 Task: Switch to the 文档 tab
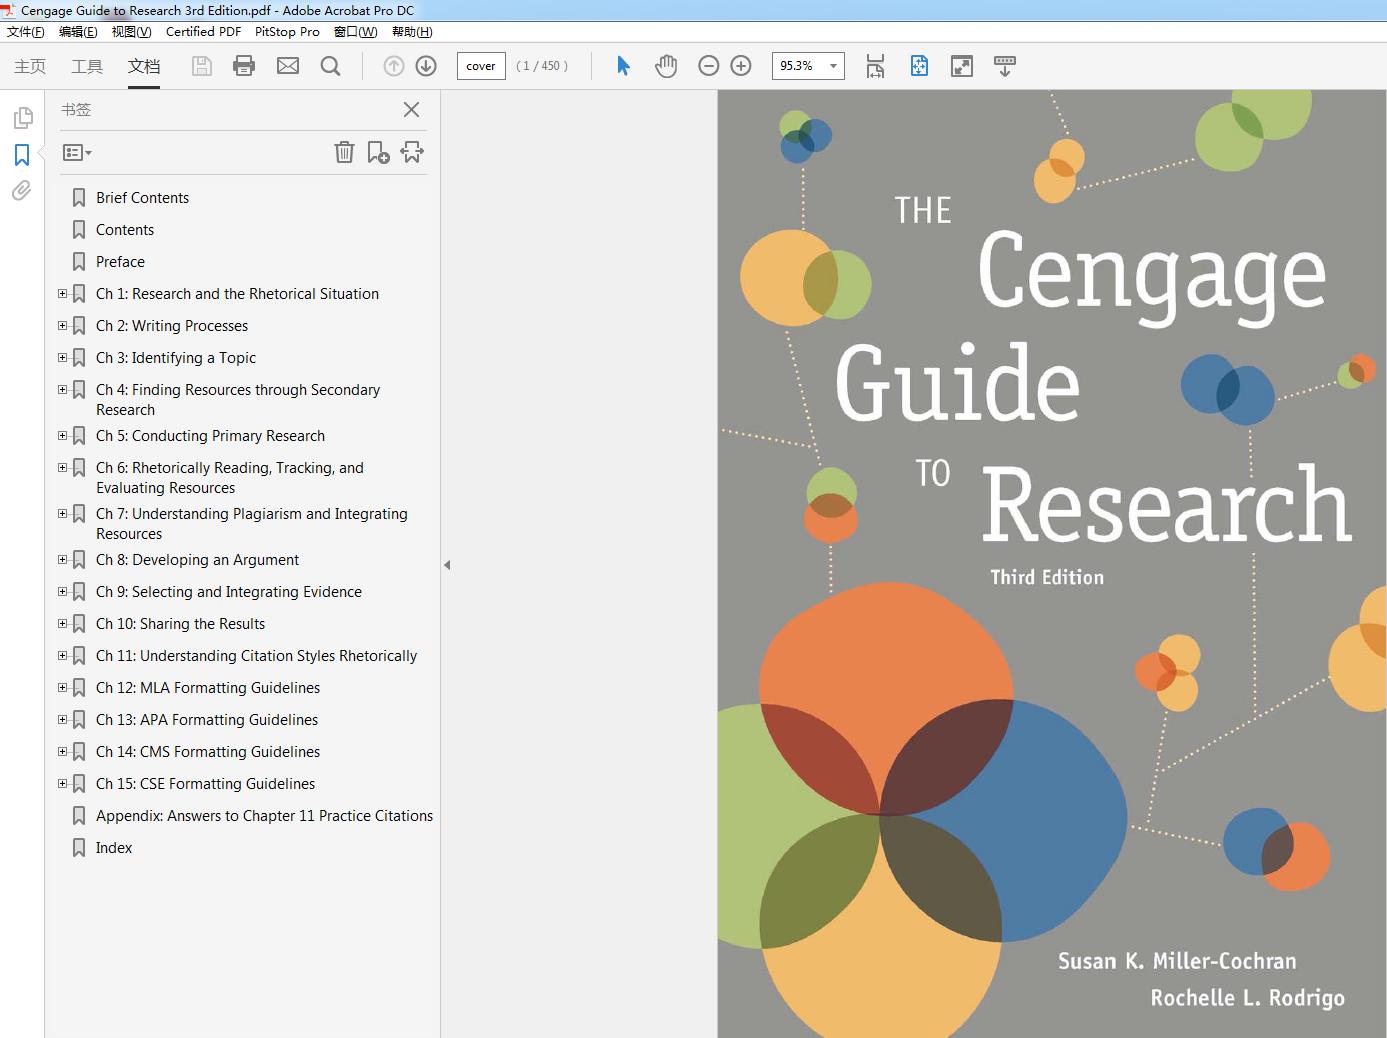(144, 66)
